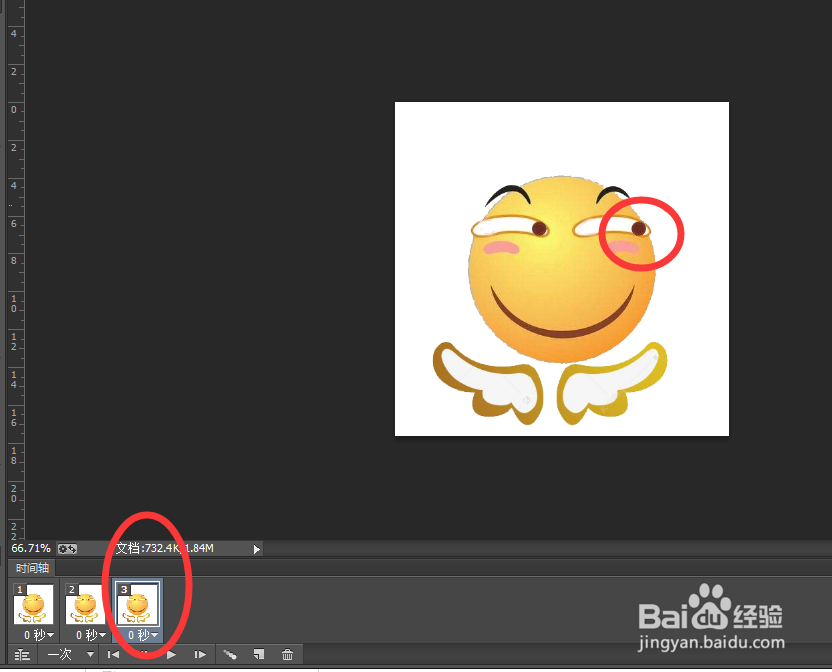Expand the document info popup arrow
Viewport: 832px width, 672px height.
point(256,548)
